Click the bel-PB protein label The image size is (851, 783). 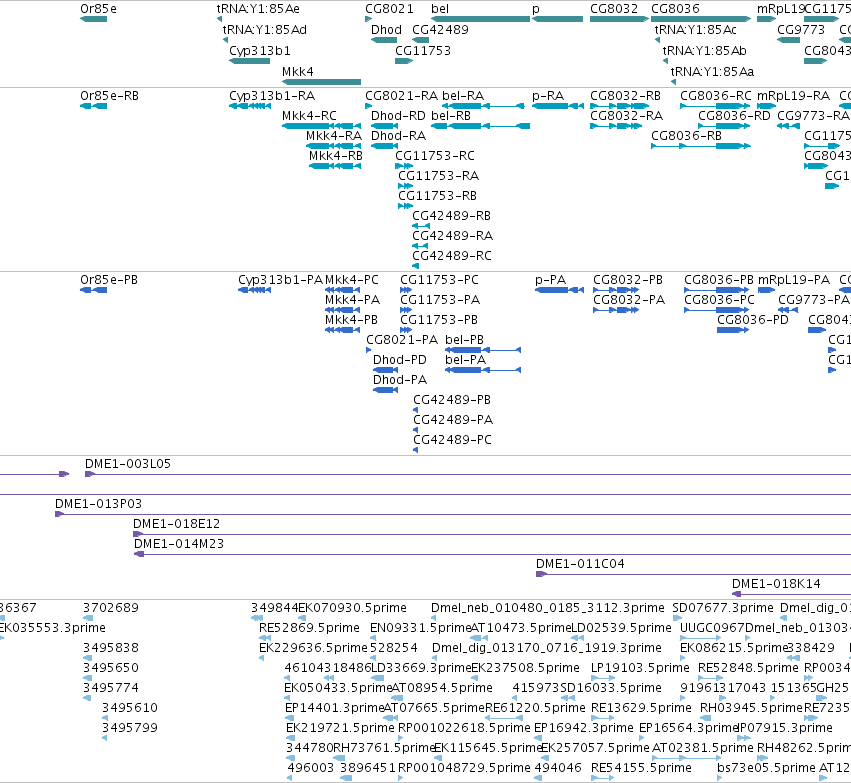[x=465, y=340]
